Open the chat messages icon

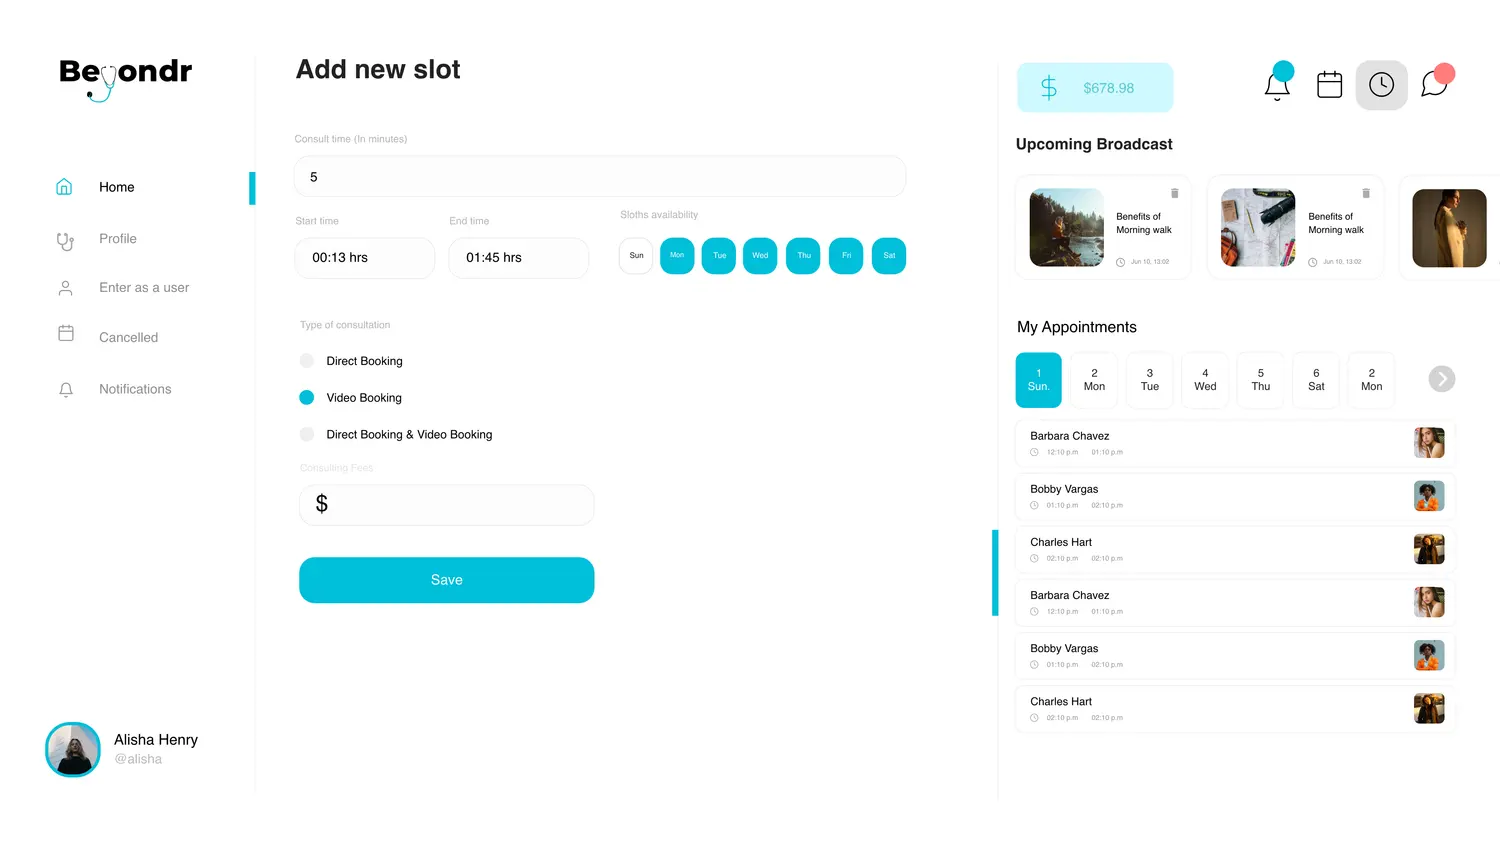tap(1436, 83)
